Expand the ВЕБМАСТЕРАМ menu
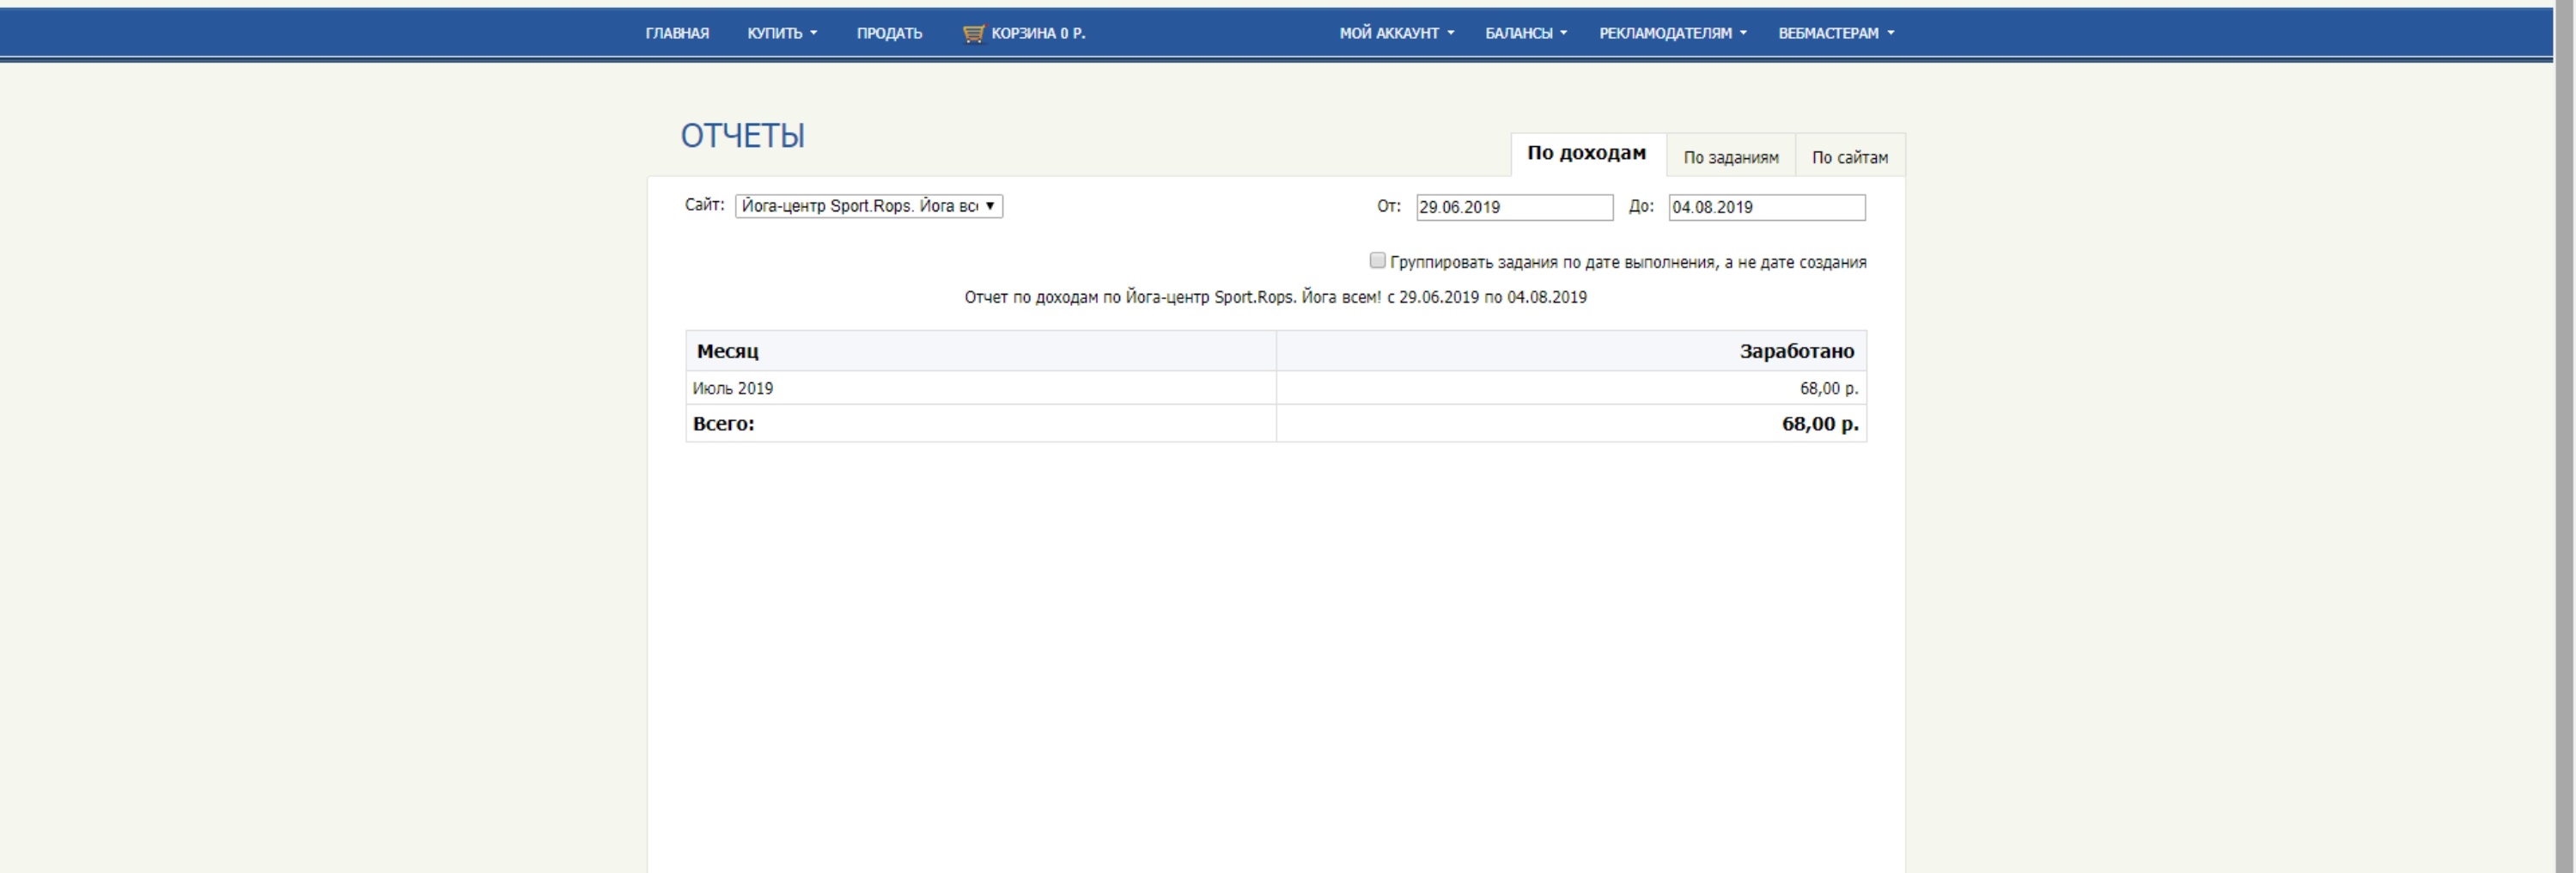This screenshot has width=2576, height=873. 1836,33
